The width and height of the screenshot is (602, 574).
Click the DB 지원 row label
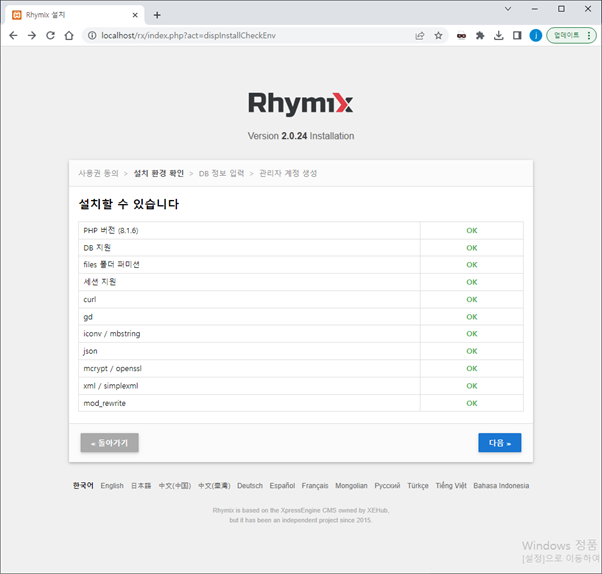tap(97, 248)
